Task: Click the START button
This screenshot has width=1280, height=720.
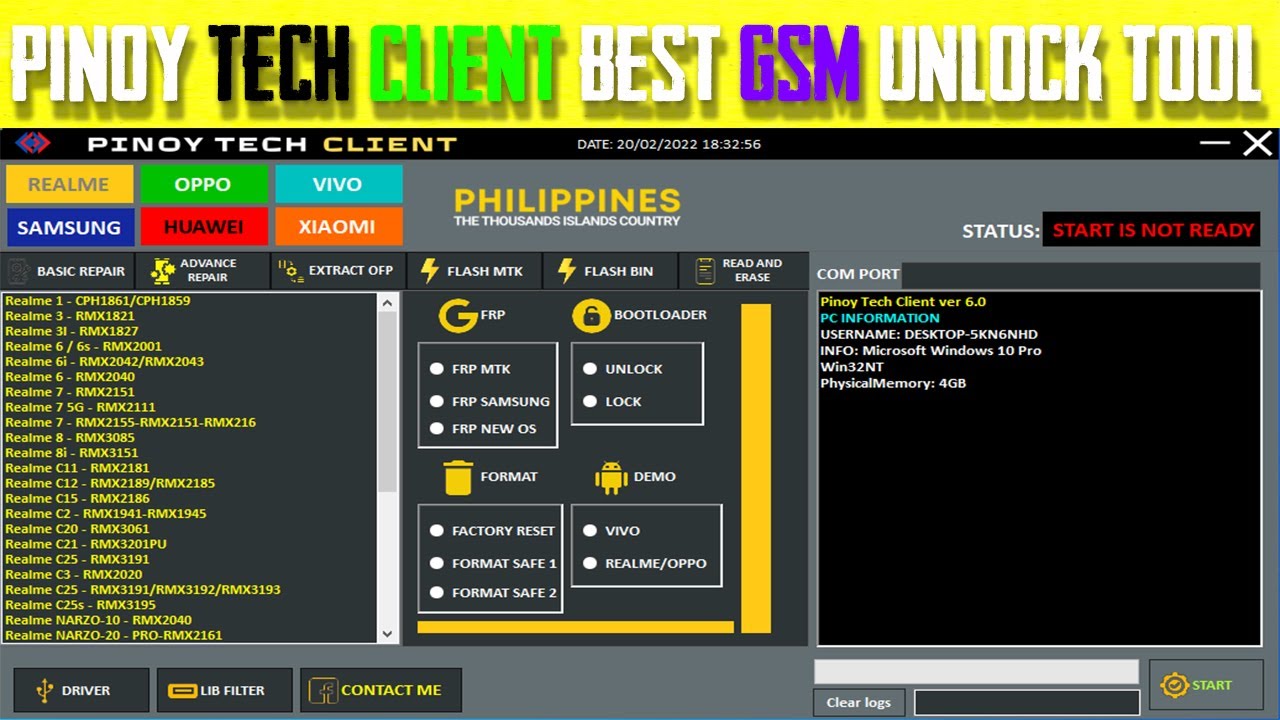Action: pyautogui.click(x=1206, y=685)
